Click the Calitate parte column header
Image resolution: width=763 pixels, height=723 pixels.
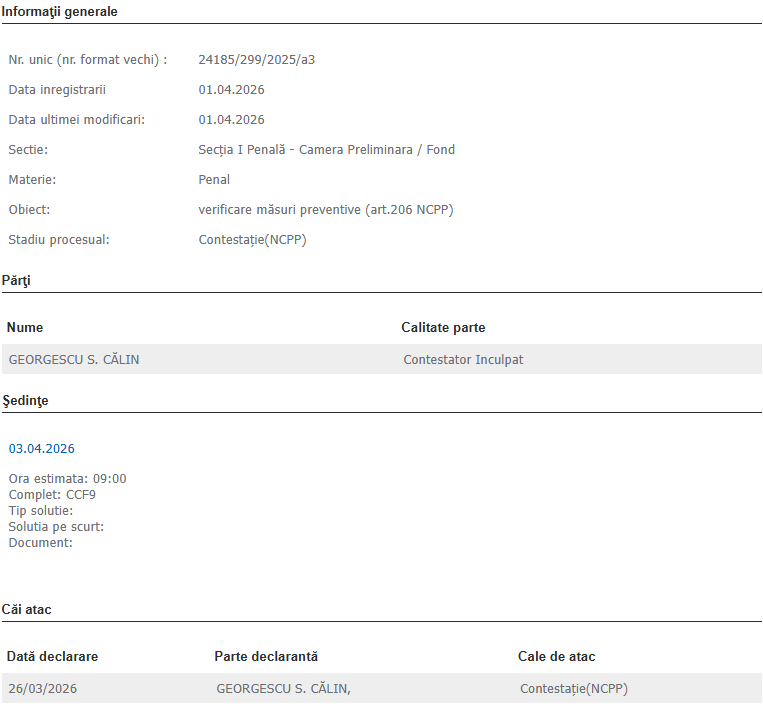pos(443,328)
